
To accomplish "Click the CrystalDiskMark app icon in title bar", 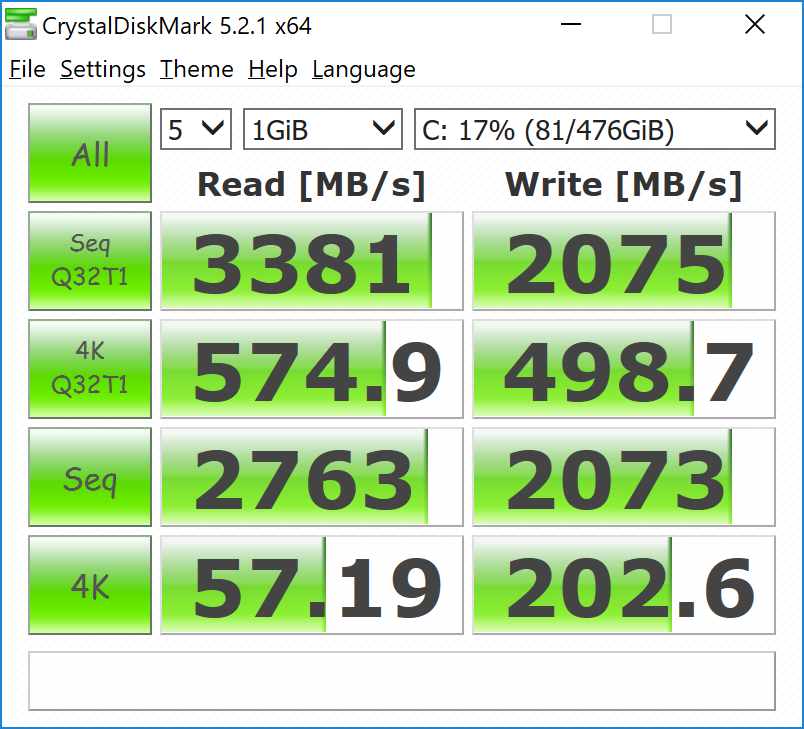I will 21,24.
